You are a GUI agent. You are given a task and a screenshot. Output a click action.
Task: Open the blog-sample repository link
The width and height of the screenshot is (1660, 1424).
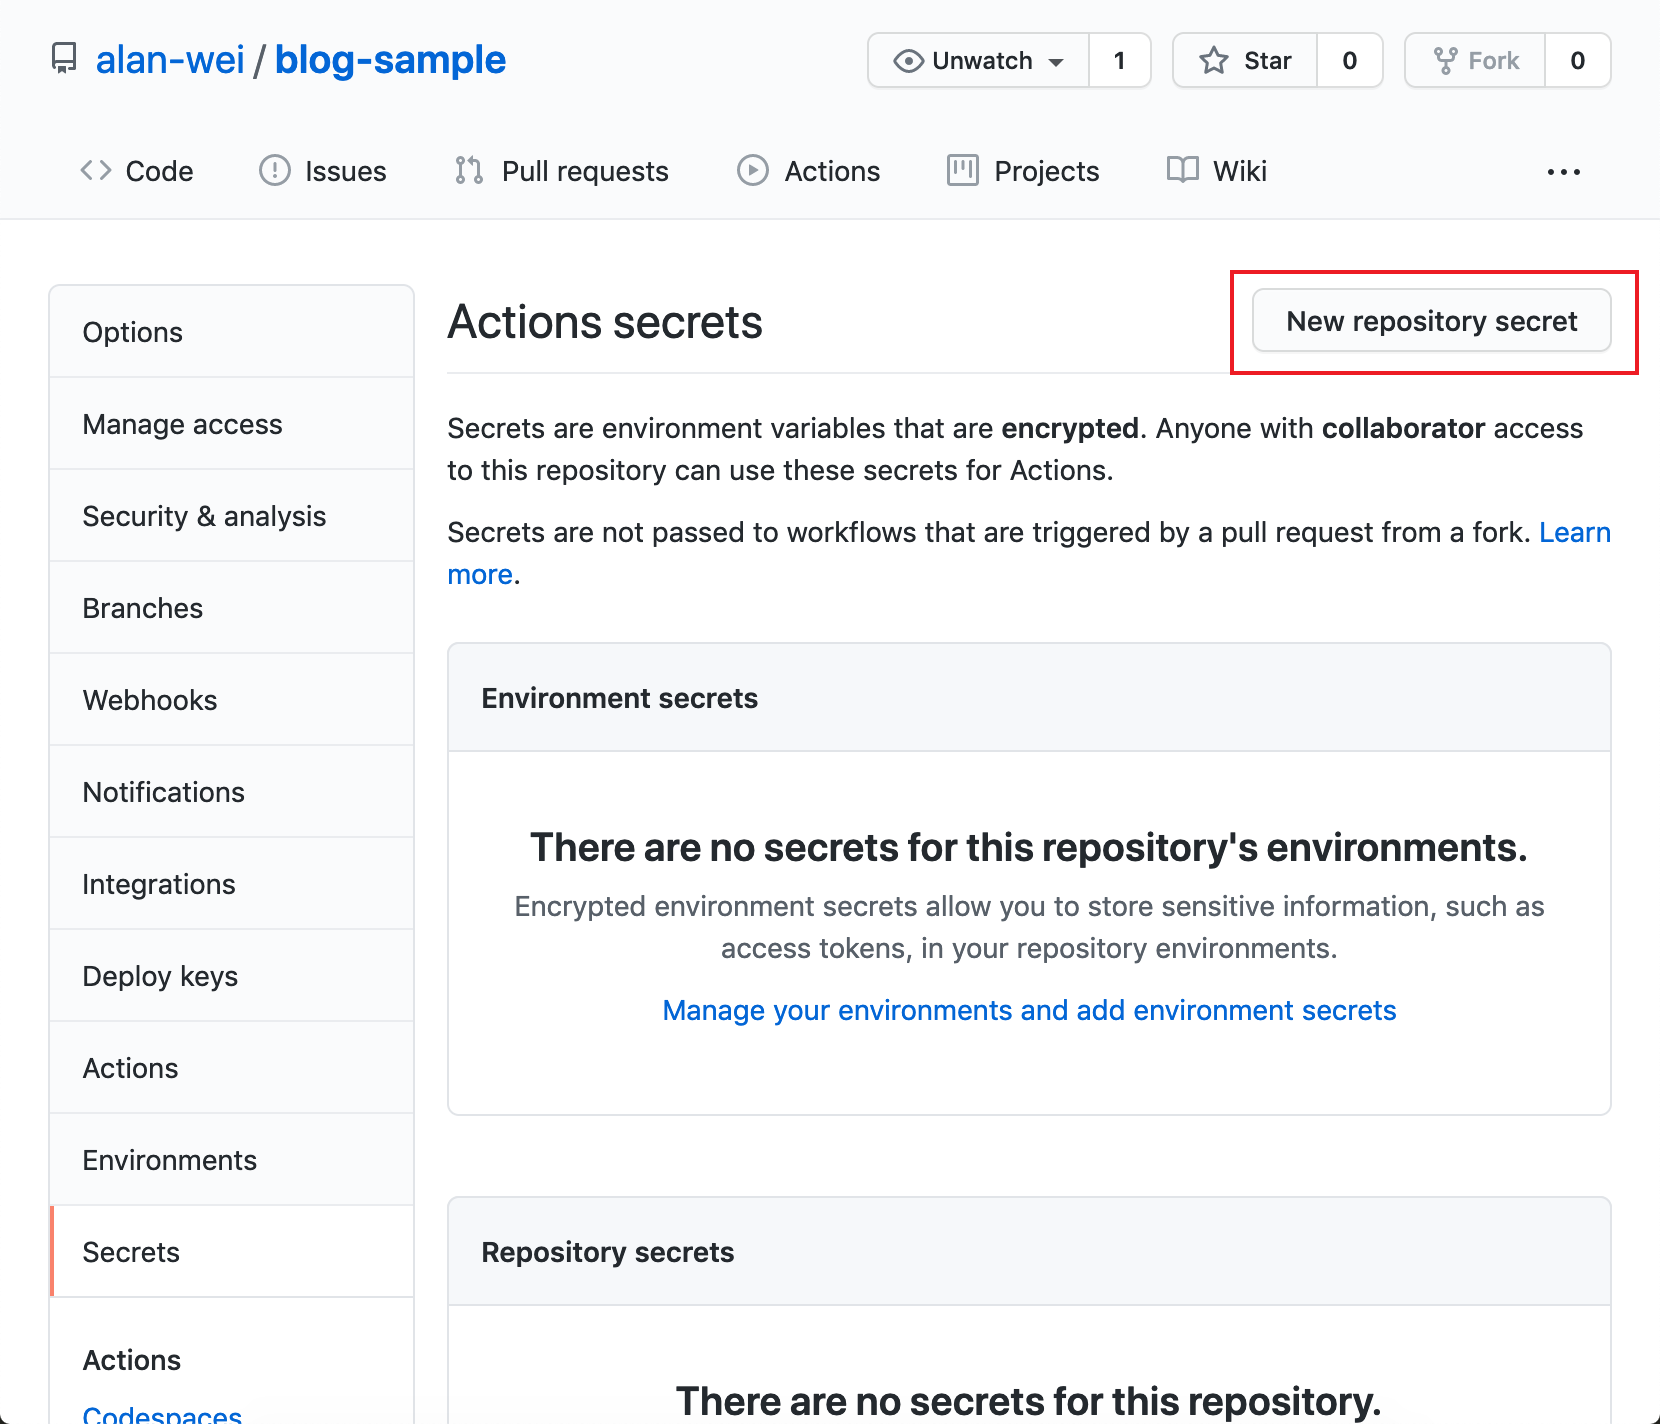tap(390, 60)
